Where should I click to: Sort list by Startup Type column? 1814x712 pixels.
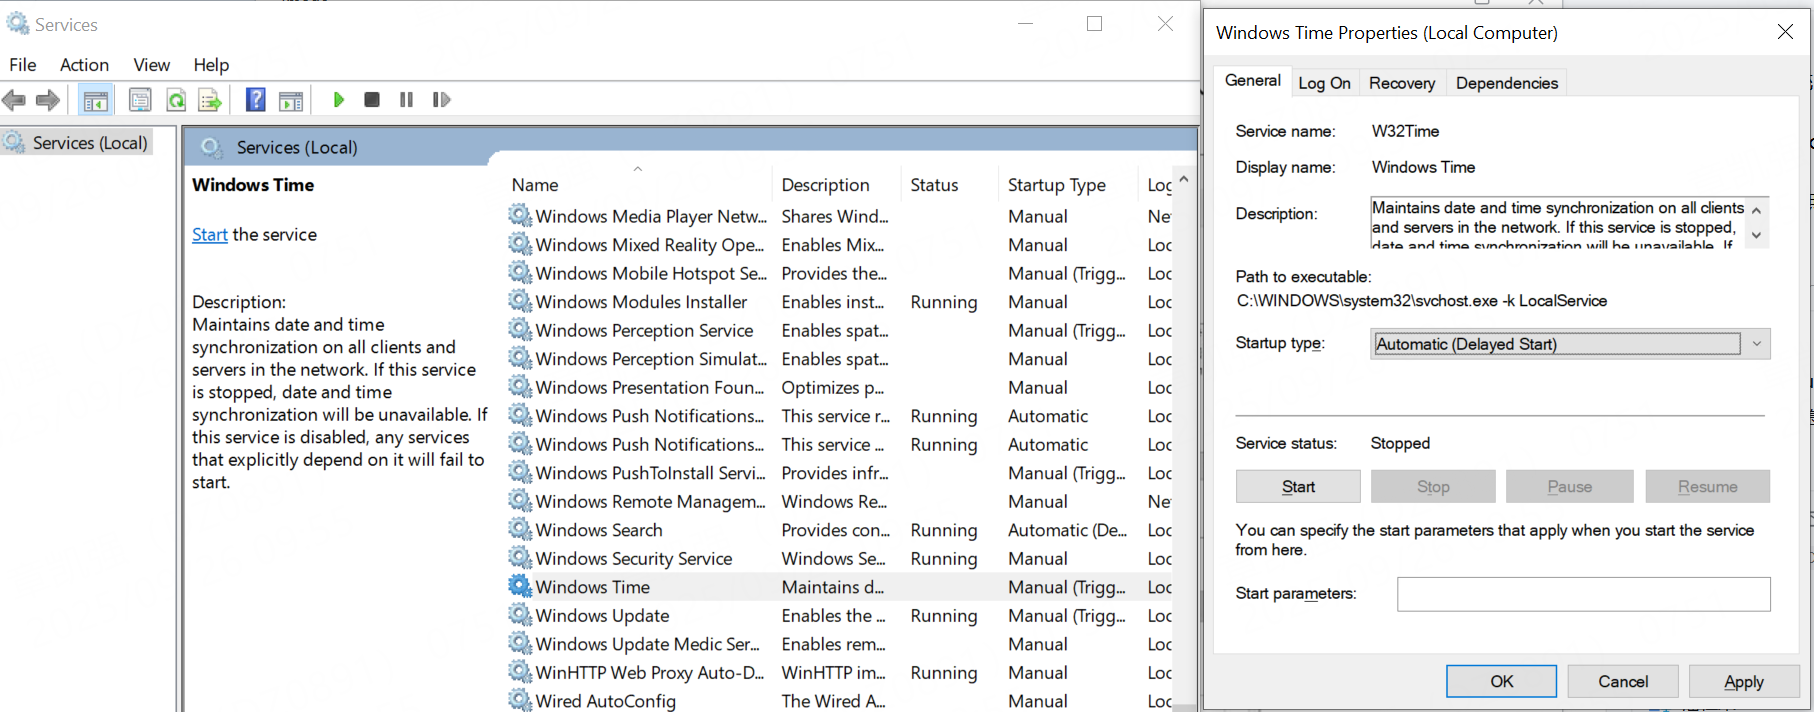(1056, 185)
